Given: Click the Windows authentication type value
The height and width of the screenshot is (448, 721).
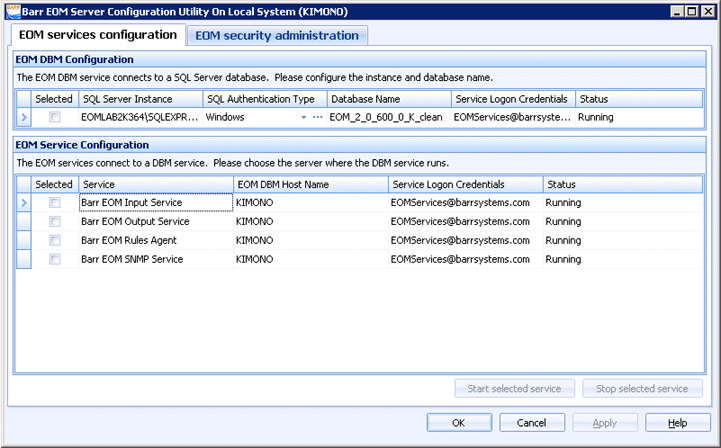Looking at the screenshot, I should (225, 117).
